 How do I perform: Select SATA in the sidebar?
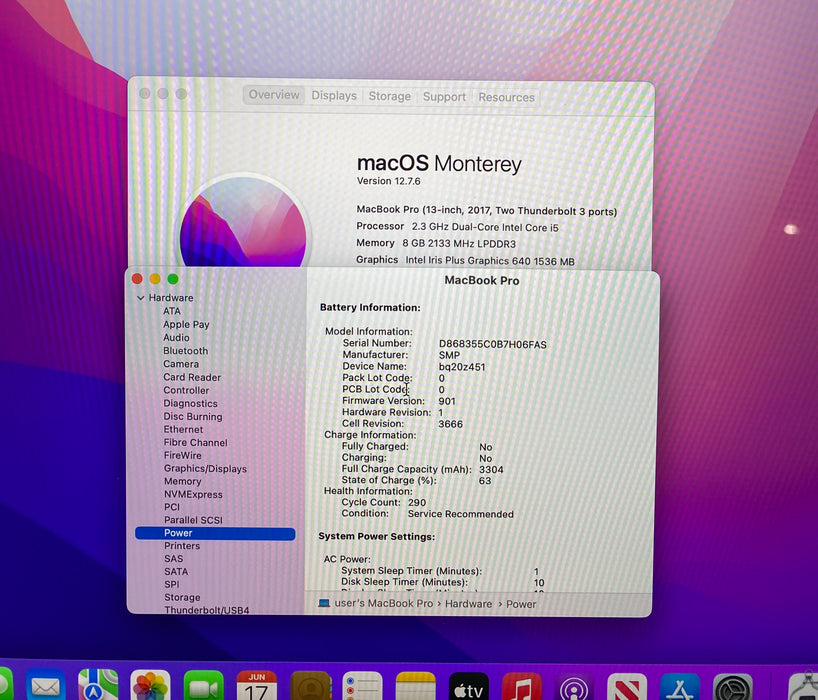176,571
